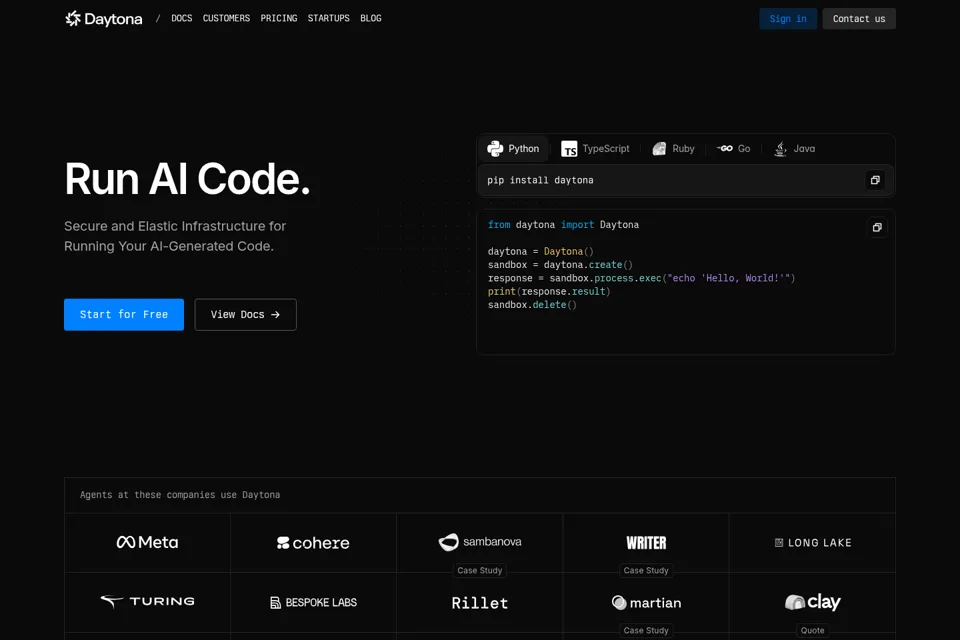The height and width of the screenshot is (640, 960).
Task: Select the Python code tab
Action: pyautogui.click(x=513, y=149)
